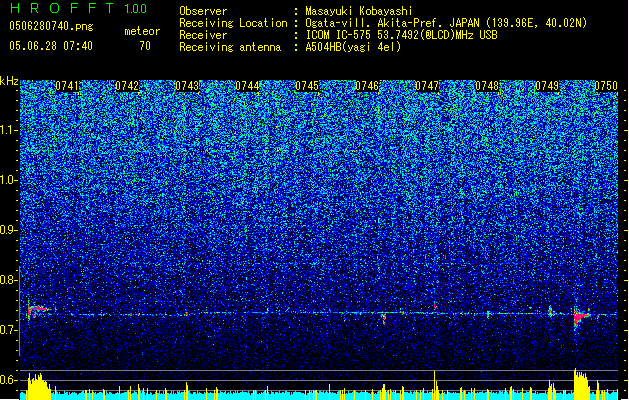629x400 pixels.
Task: Click the 'Observer' field label
Action: click(x=203, y=11)
